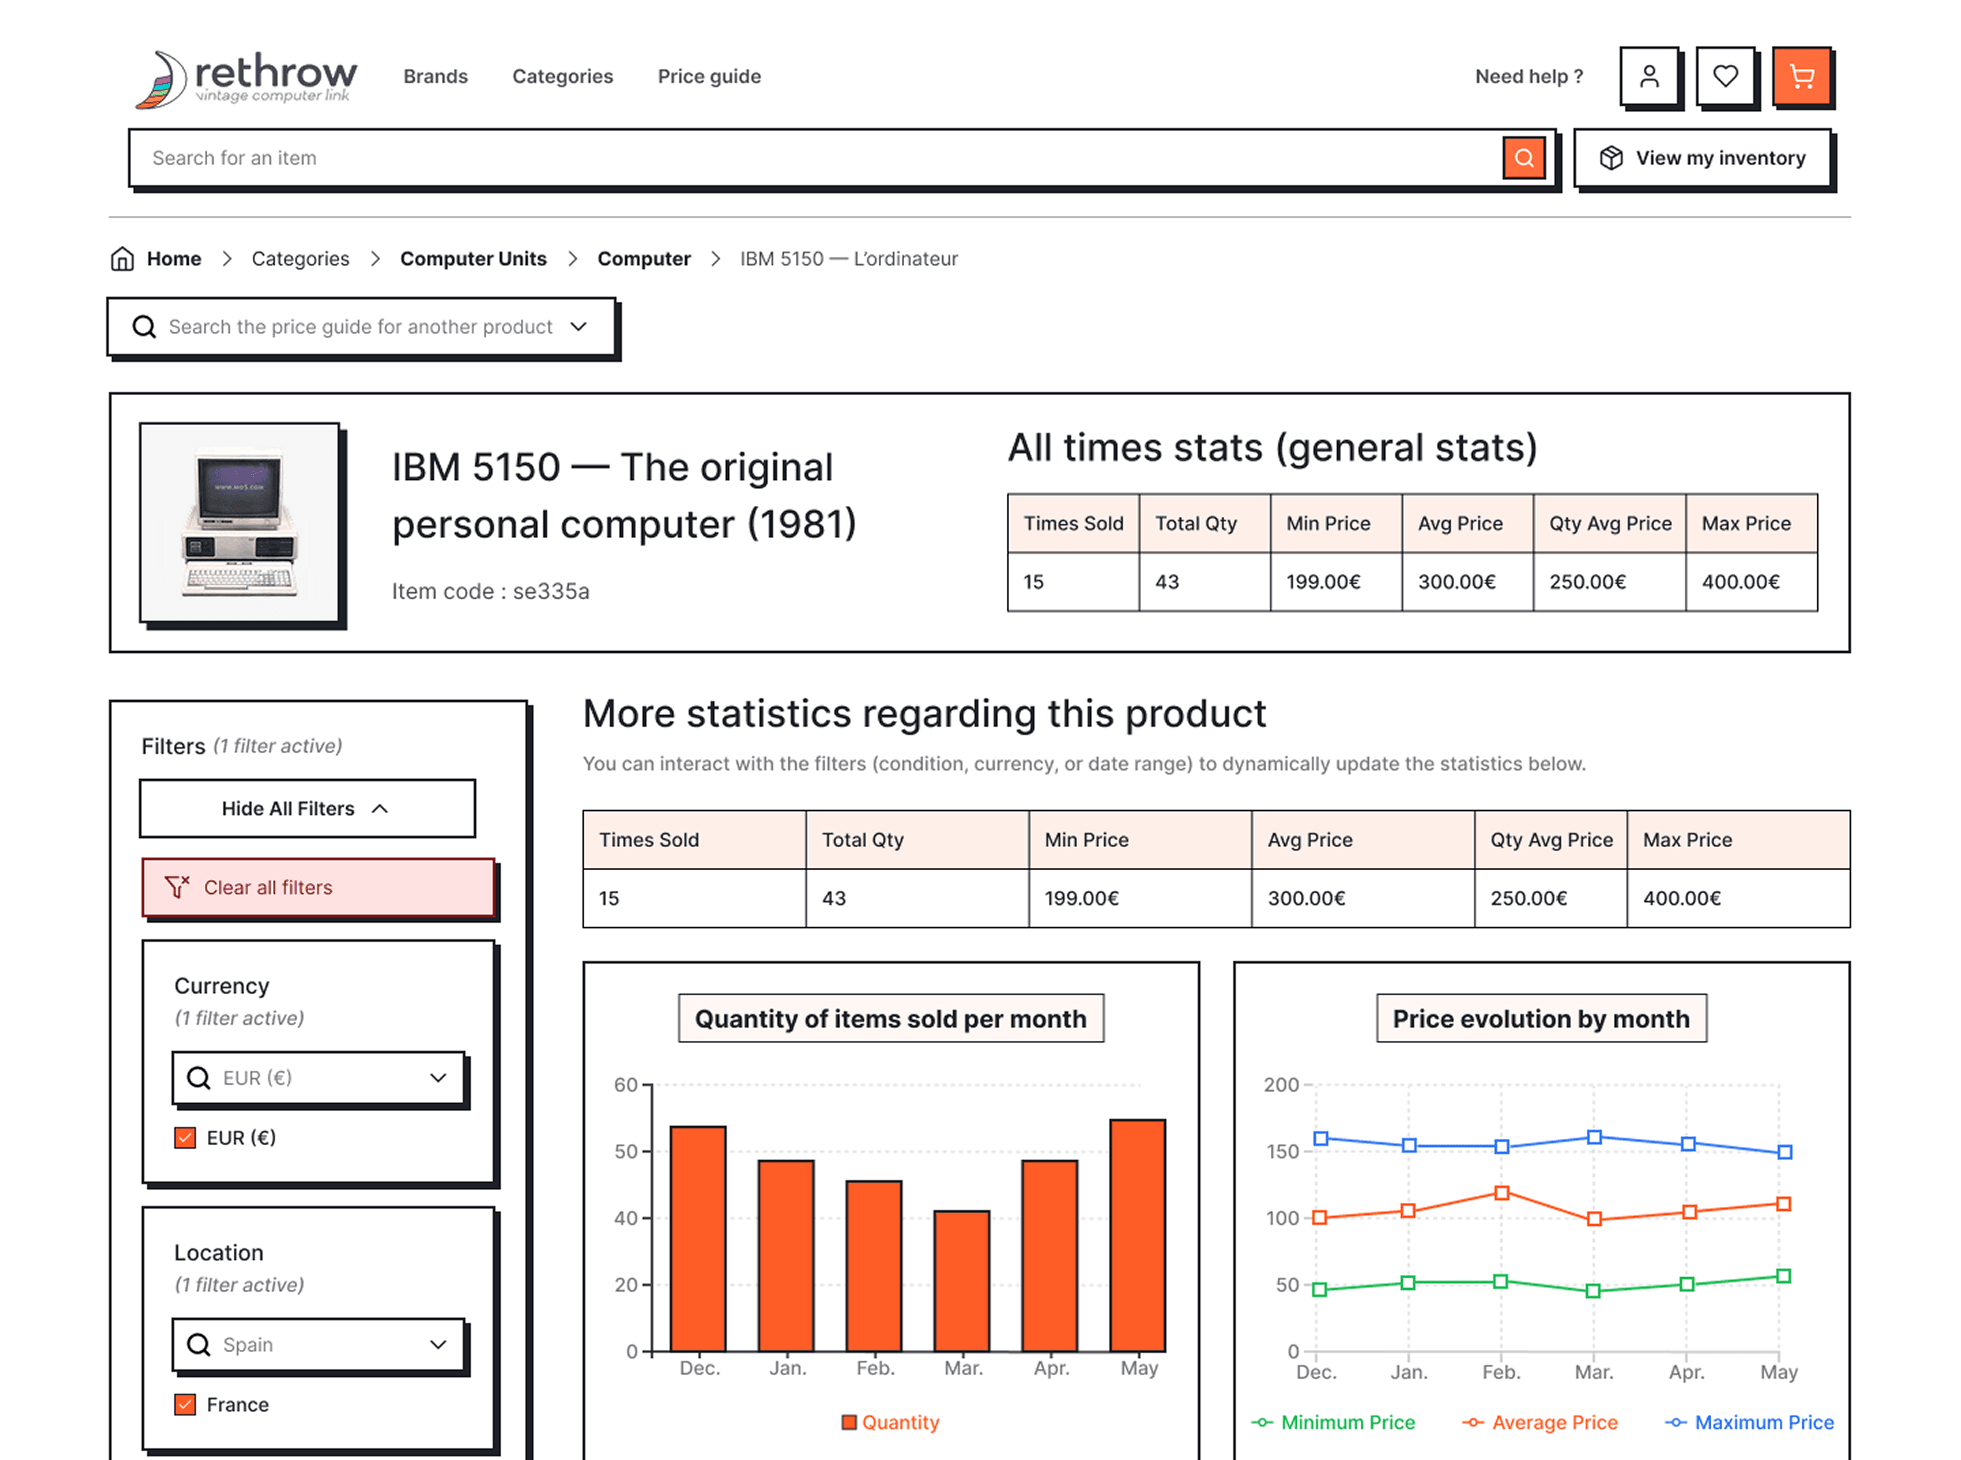
Task: Click the IBM 5150 product thumbnail
Action: 239,522
